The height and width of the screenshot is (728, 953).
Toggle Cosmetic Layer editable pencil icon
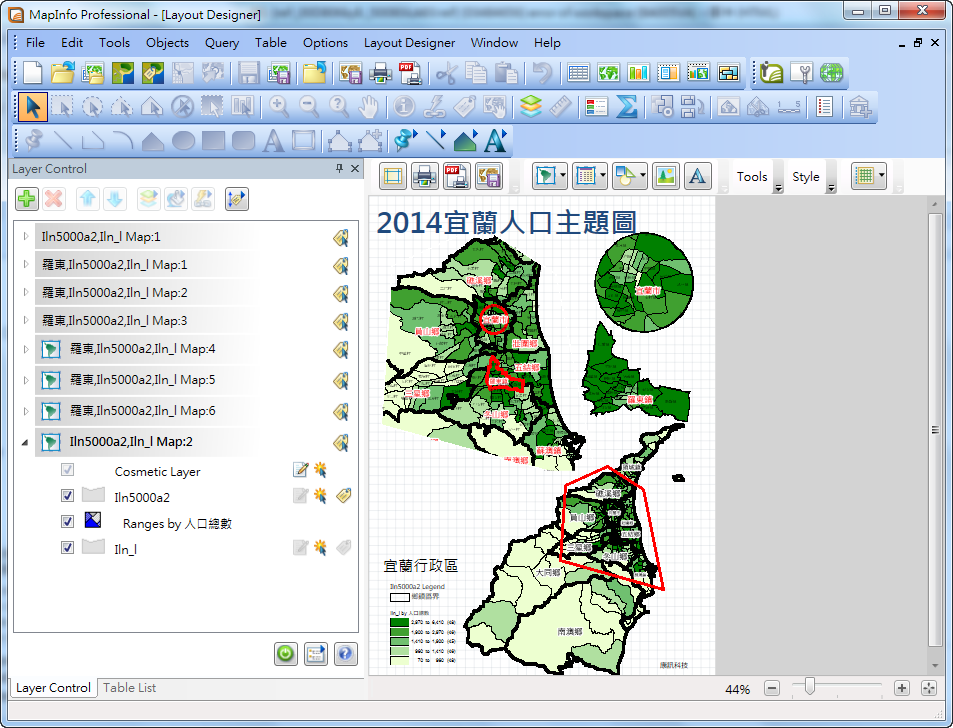300,470
